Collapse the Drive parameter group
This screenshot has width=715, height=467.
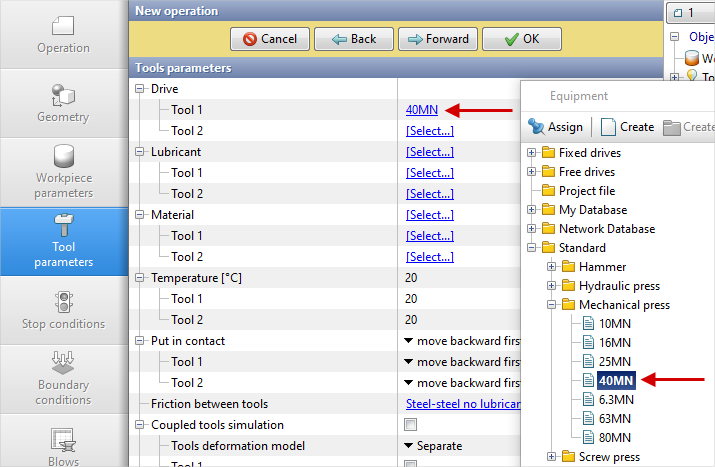pos(140,89)
